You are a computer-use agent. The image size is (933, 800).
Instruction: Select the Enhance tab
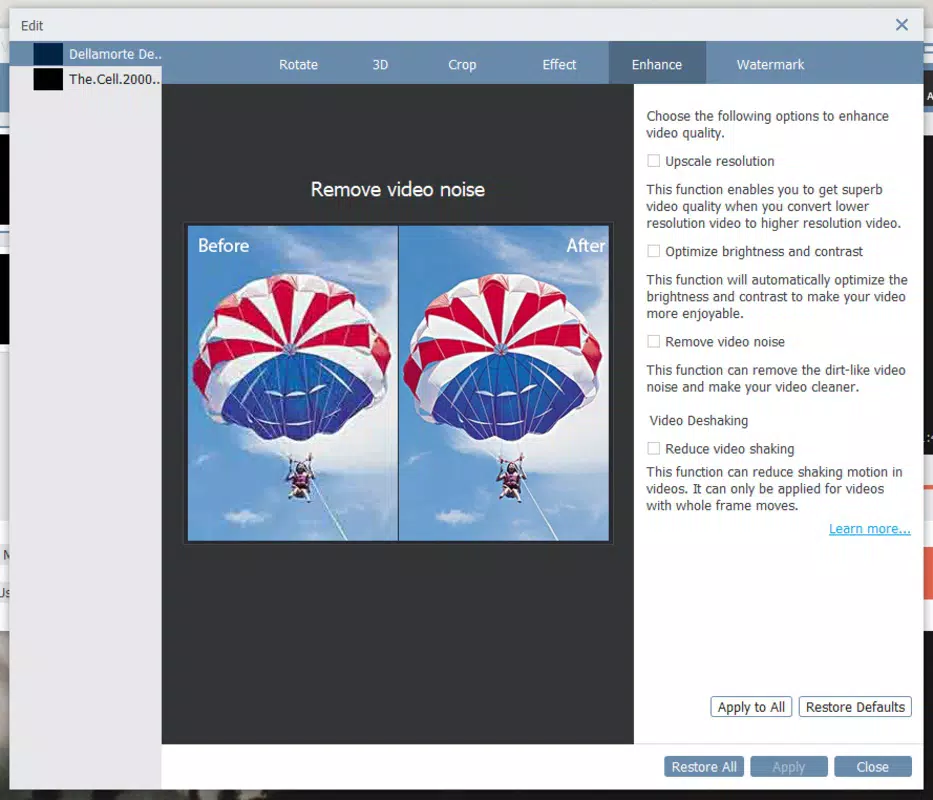[657, 64]
